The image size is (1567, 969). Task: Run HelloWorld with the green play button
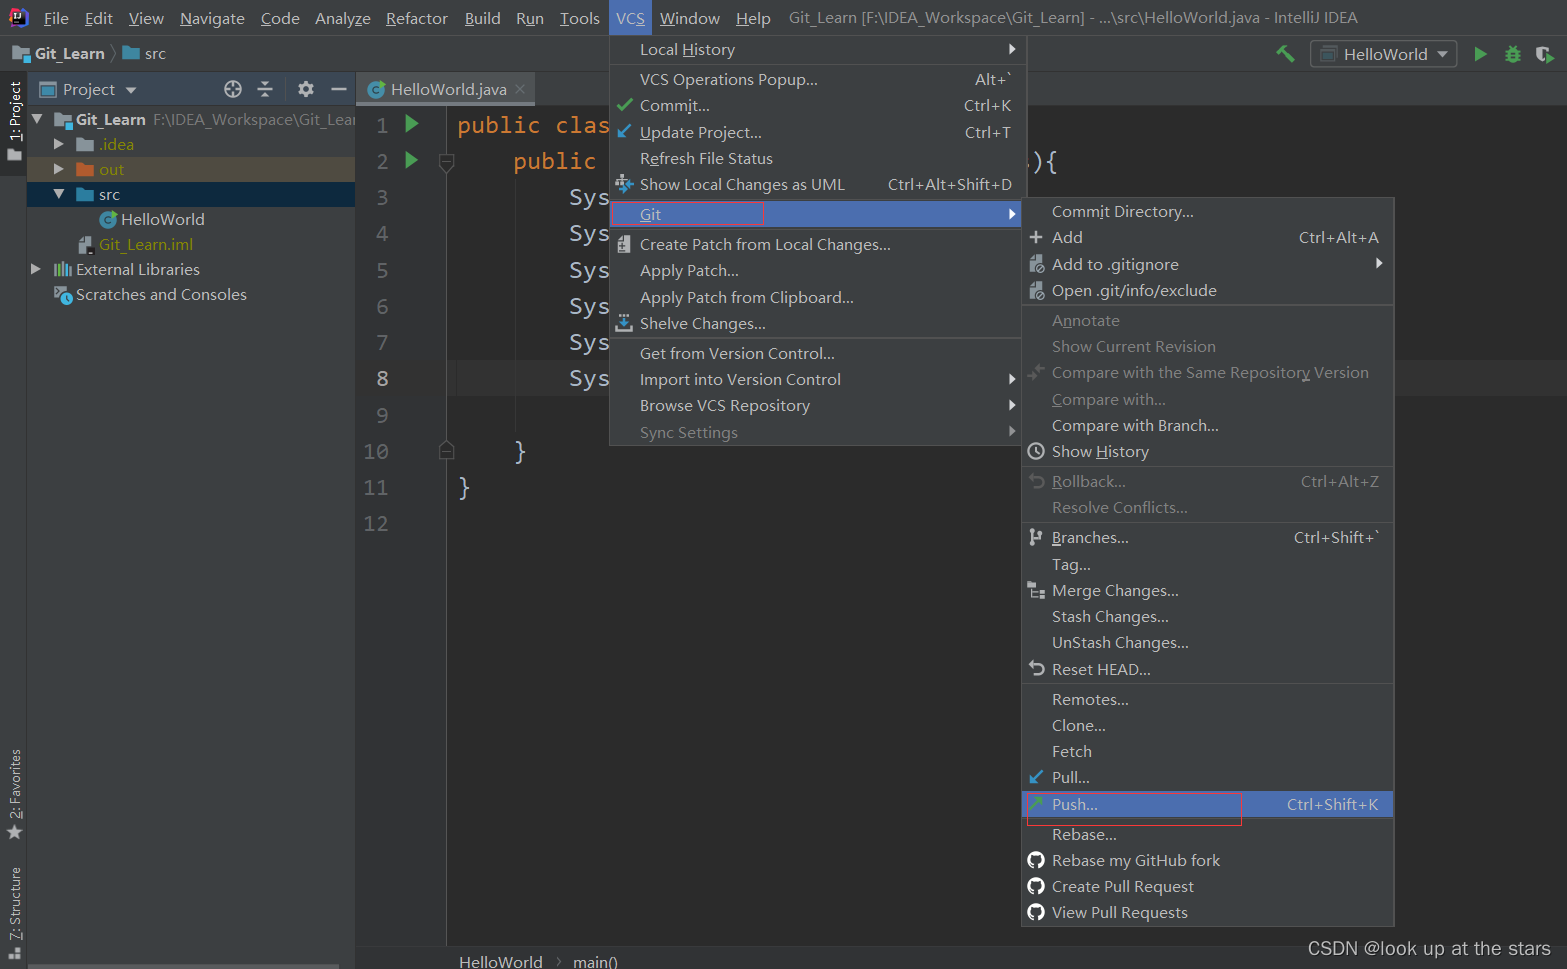1481,54
